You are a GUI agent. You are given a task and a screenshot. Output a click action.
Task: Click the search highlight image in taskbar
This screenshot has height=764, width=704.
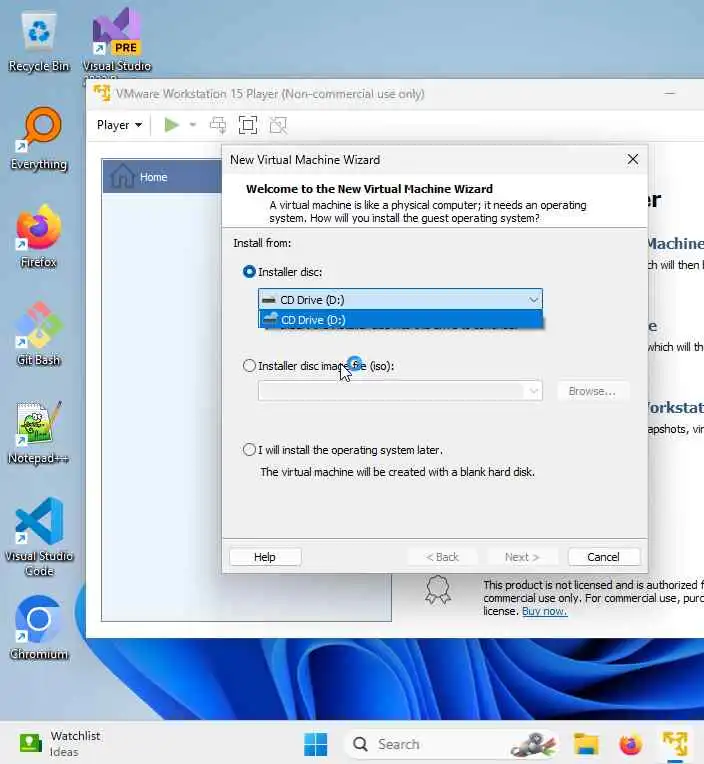533,745
